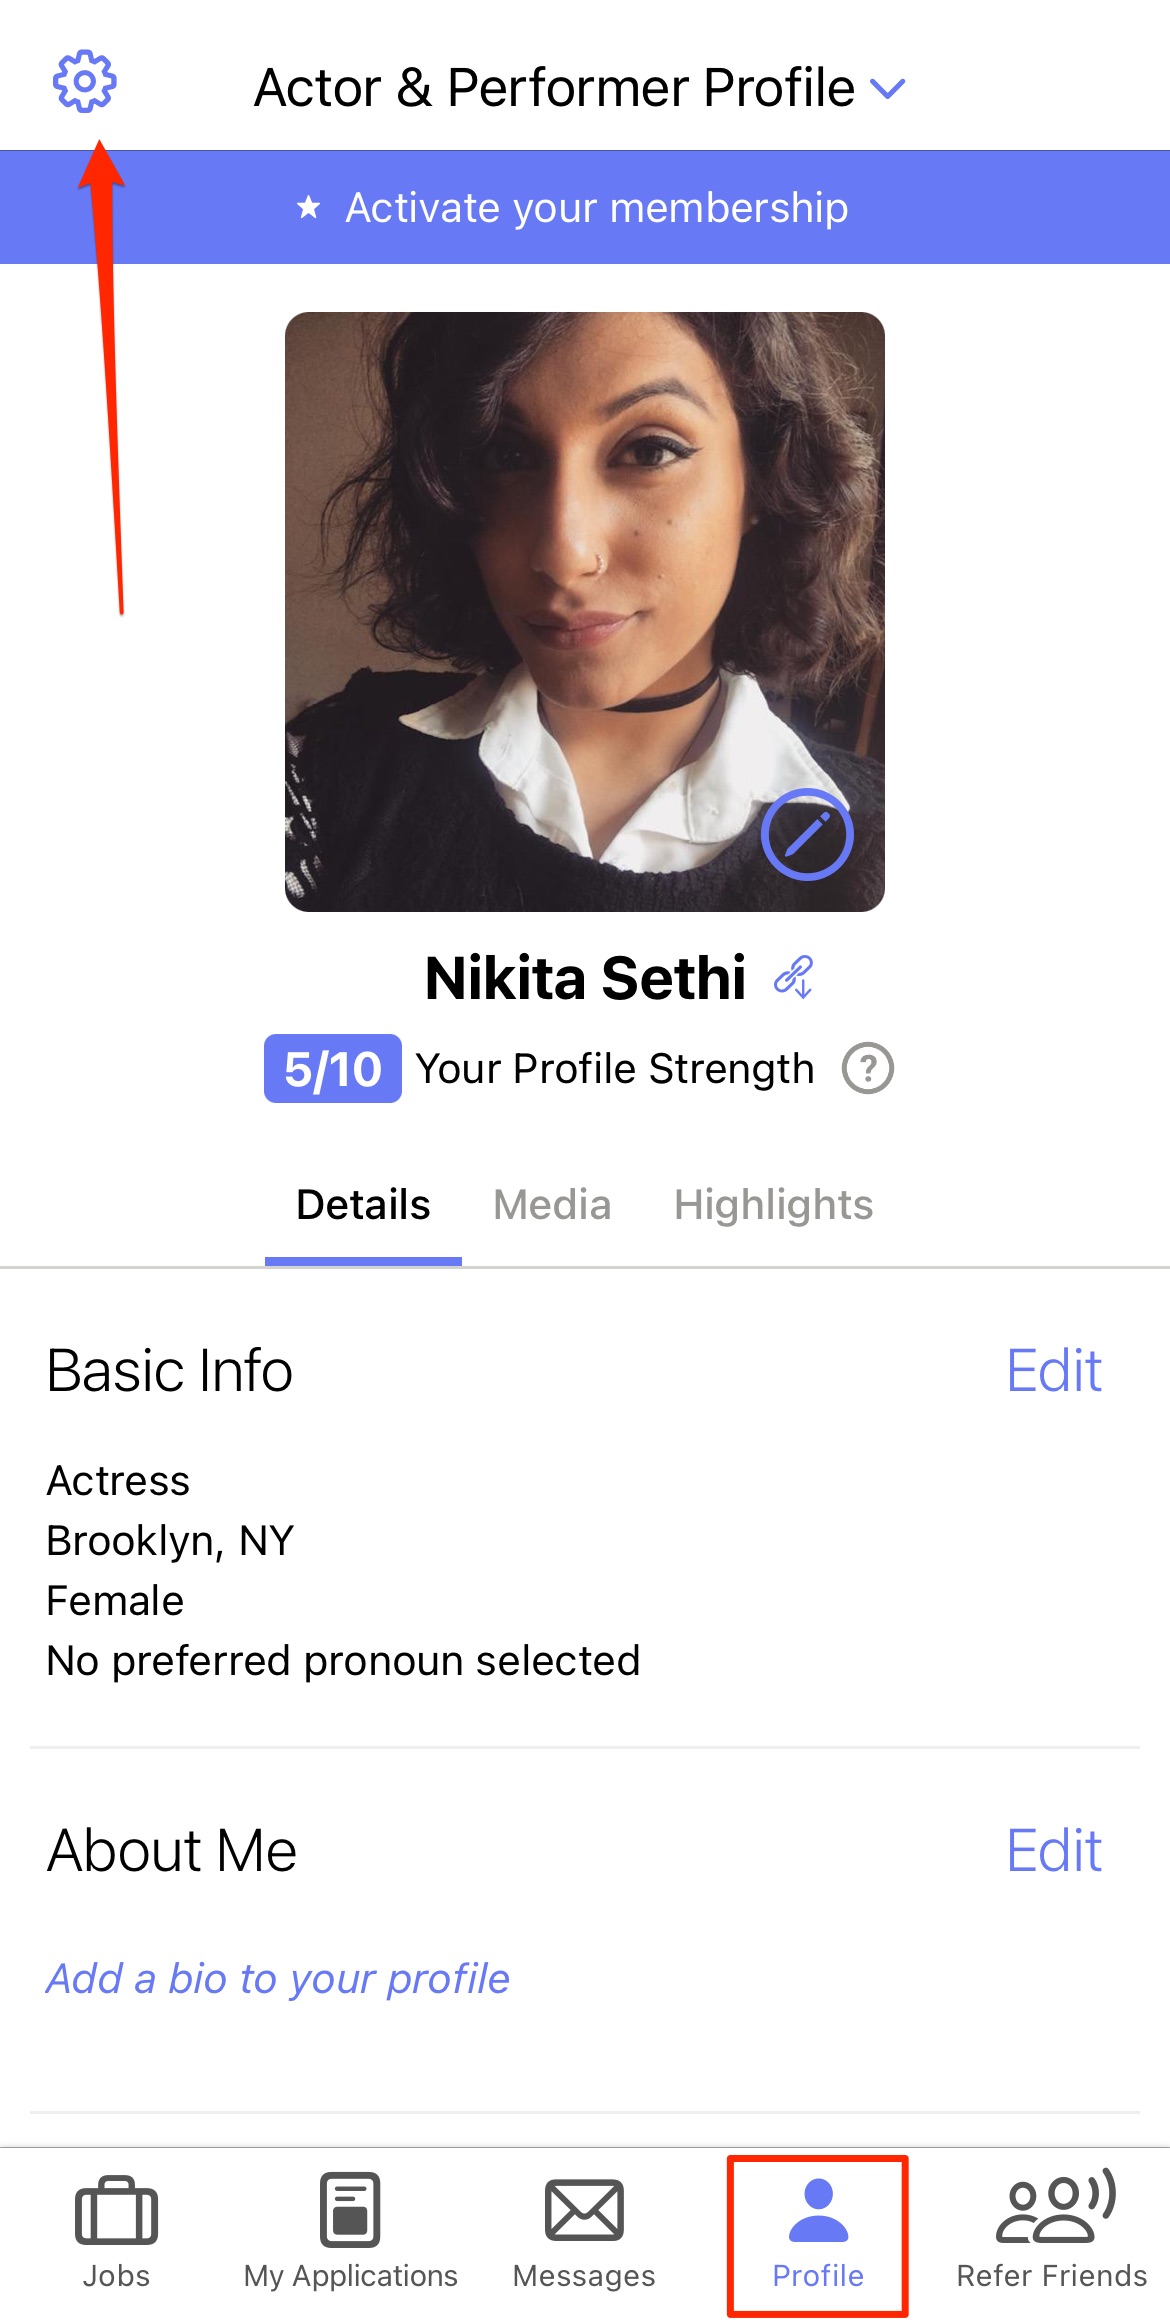
Task: Edit the About Me section
Action: (1054, 1850)
